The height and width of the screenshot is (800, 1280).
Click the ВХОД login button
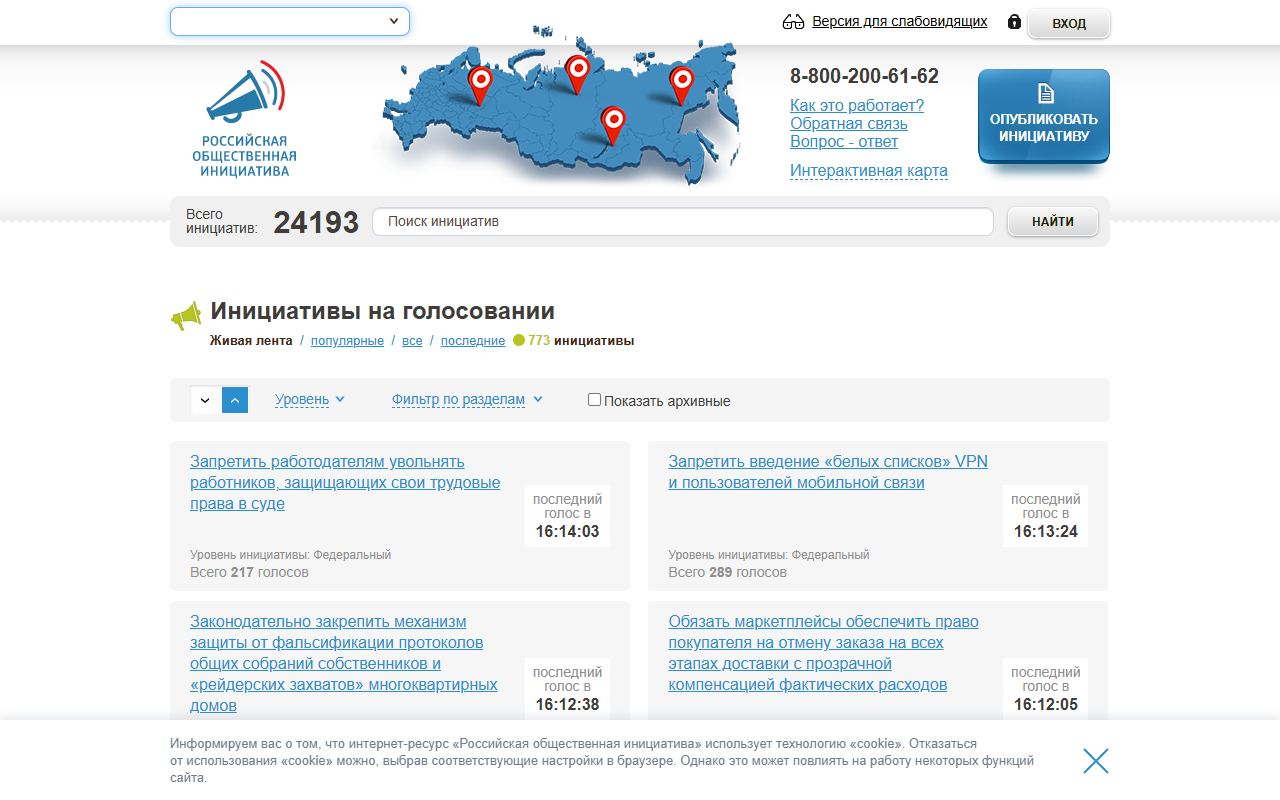click(1069, 23)
